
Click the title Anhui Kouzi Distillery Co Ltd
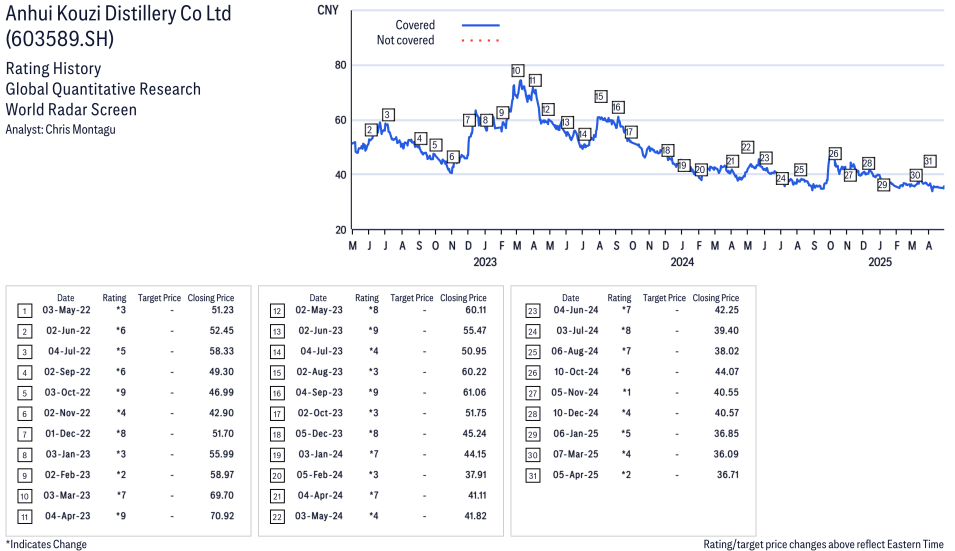(119, 13)
